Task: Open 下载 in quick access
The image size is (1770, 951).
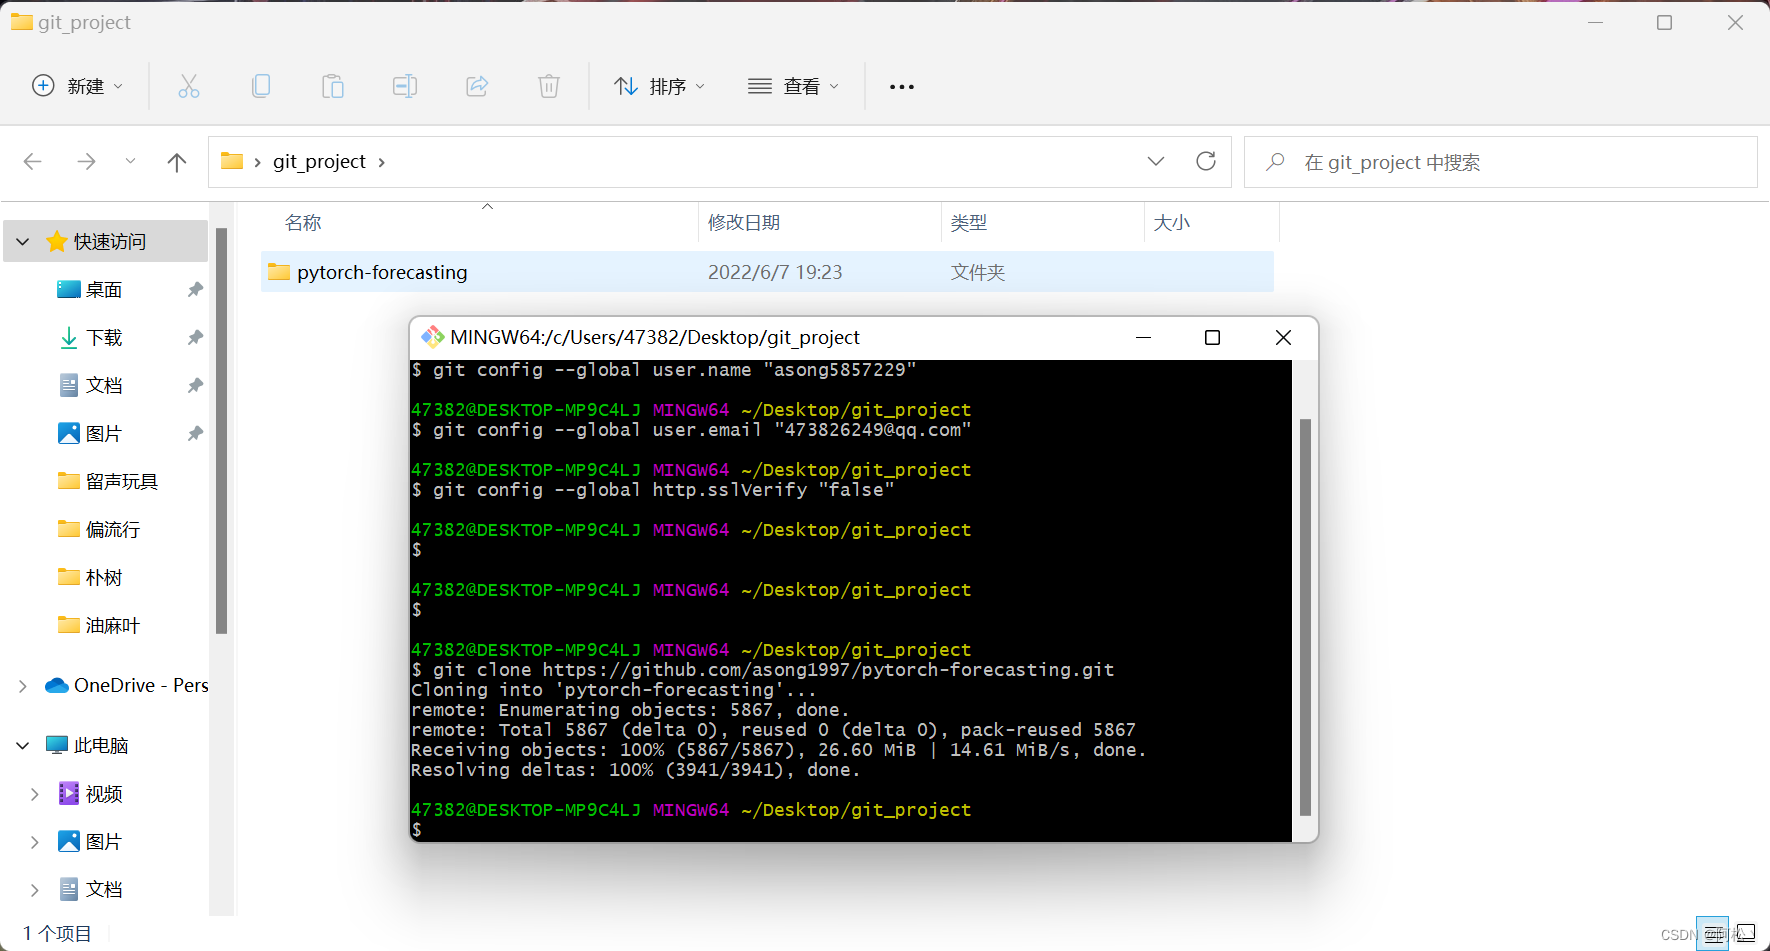Action: (104, 338)
